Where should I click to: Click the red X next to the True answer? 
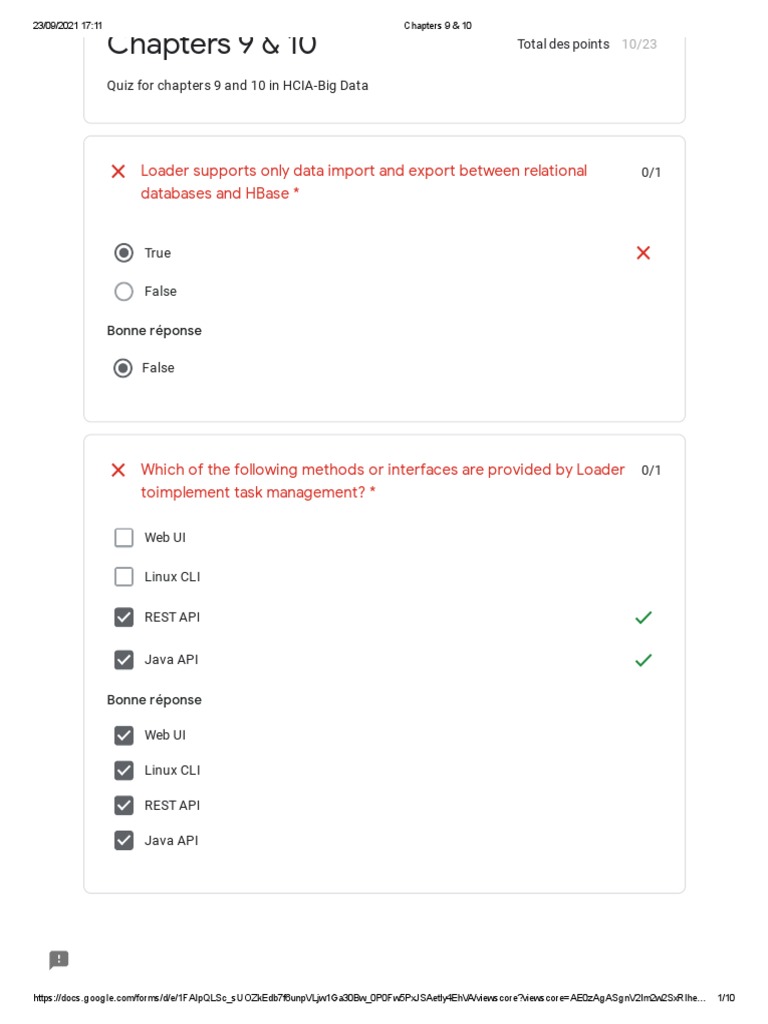(x=643, y=253)
